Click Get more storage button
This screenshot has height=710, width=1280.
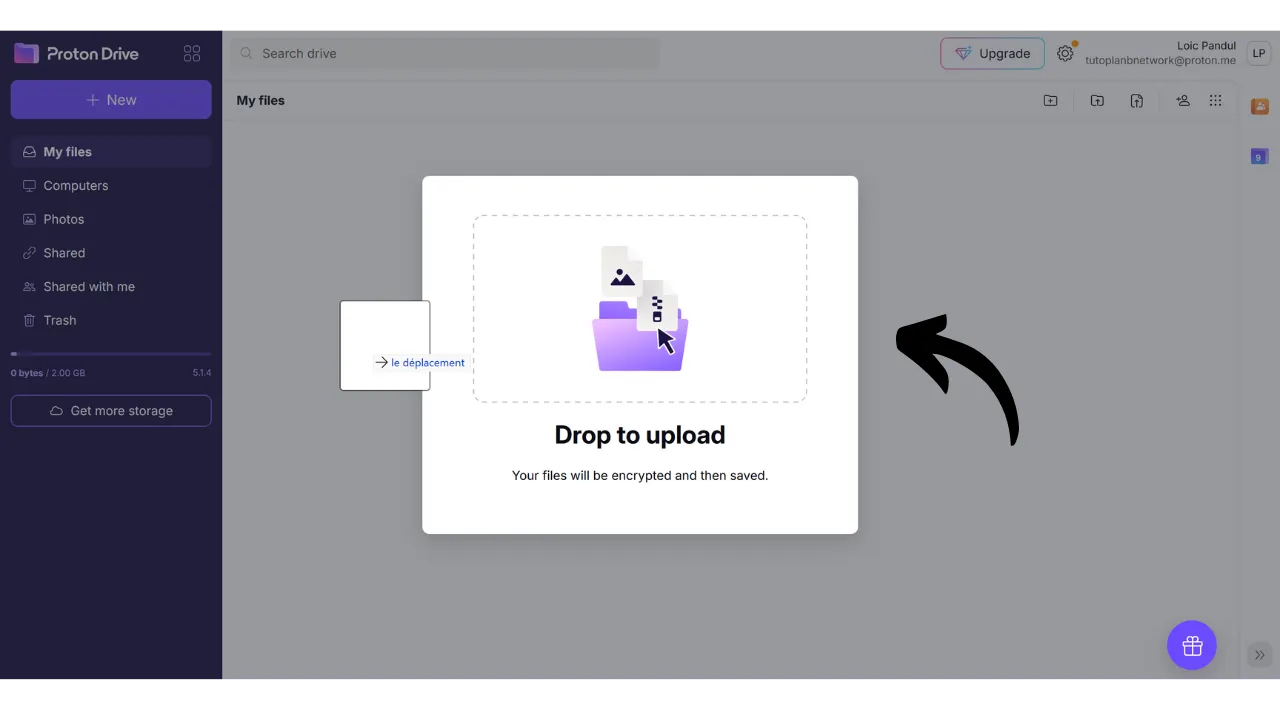[x=111, y=411]
